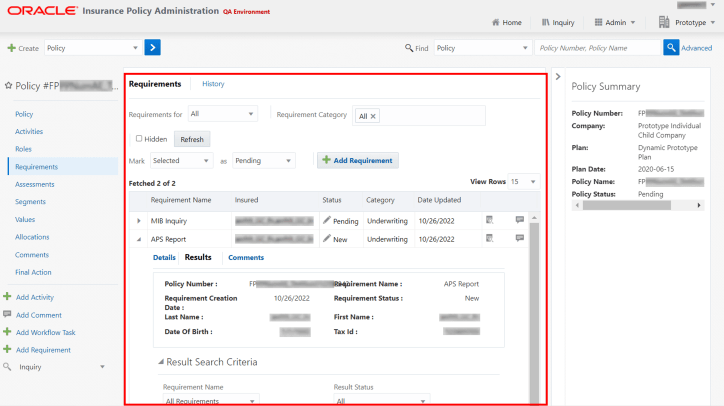Open the Requirements for dropdown
The height and width of the screenshot is (406, 724).
pyautogui.click(x=223, y=114)
